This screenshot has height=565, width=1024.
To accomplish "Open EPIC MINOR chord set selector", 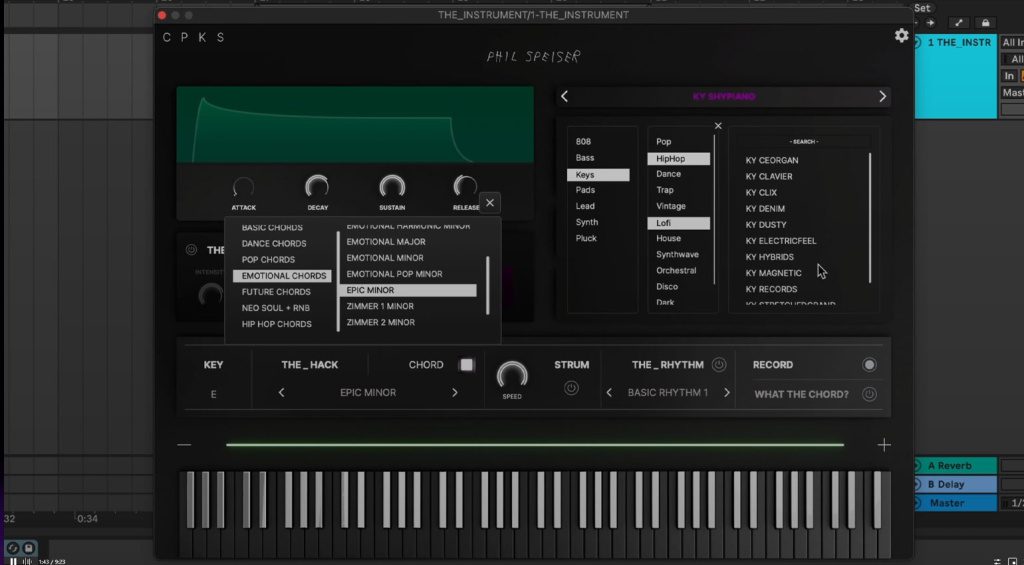I will pyautogui.click(x=368, y=393).
